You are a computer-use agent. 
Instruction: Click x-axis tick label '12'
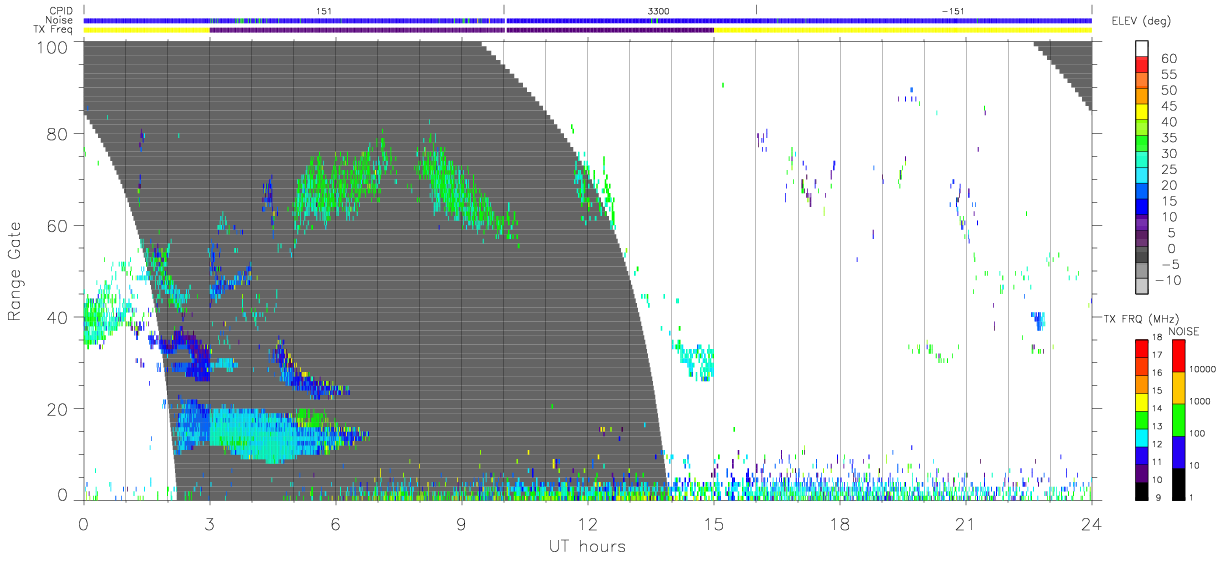[587, 523]
